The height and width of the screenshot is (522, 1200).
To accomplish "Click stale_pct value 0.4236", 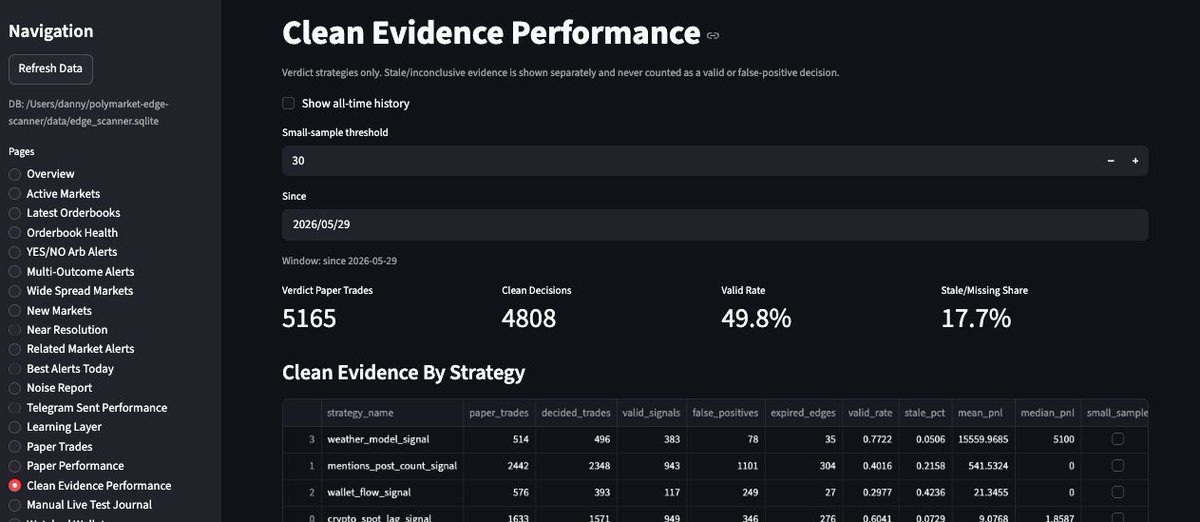I will pos(925,492).
